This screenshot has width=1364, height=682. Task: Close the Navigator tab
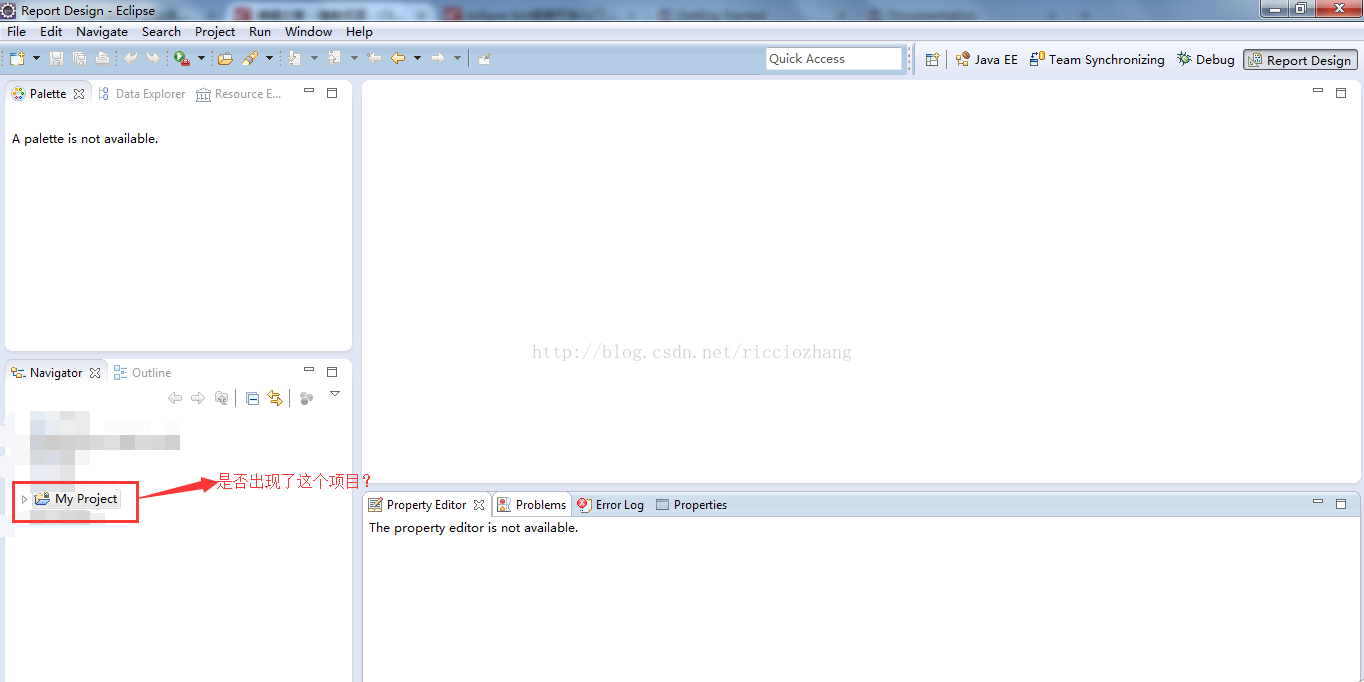tap(95, 373)
